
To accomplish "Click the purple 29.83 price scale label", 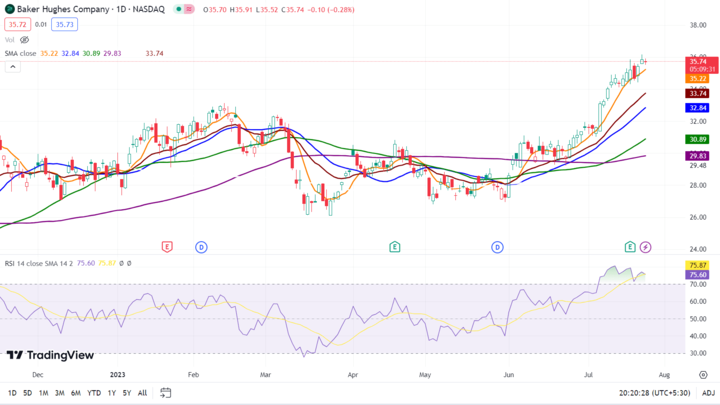I will tap(697, 156).
